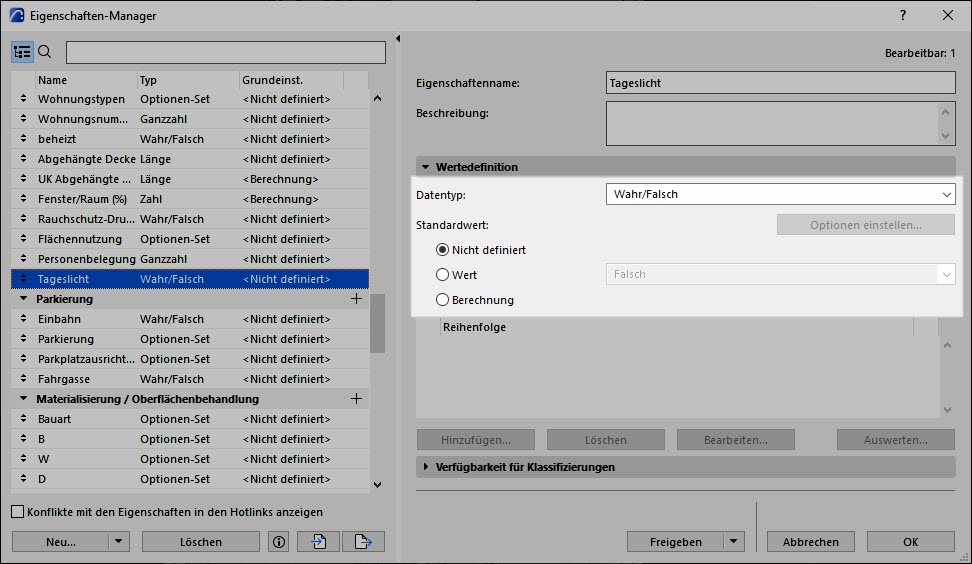The image size is (972, 564).
Task: Grab the reorder handle of Wohnungstypen row
Action: pyautogui.click(x=23, y=99)
